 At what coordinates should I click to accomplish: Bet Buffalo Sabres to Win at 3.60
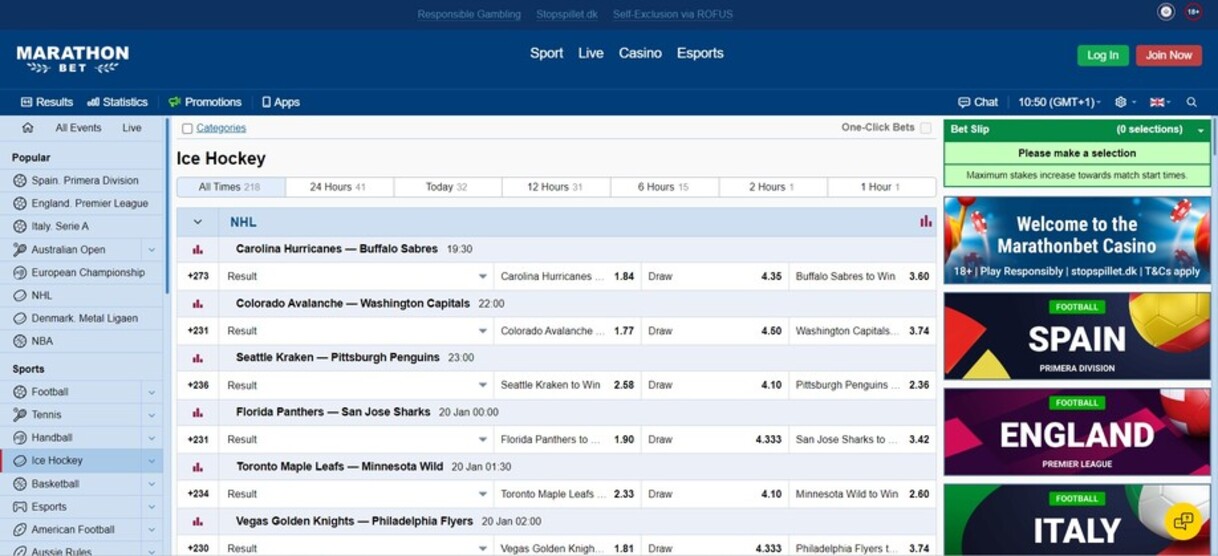[862, 276]
